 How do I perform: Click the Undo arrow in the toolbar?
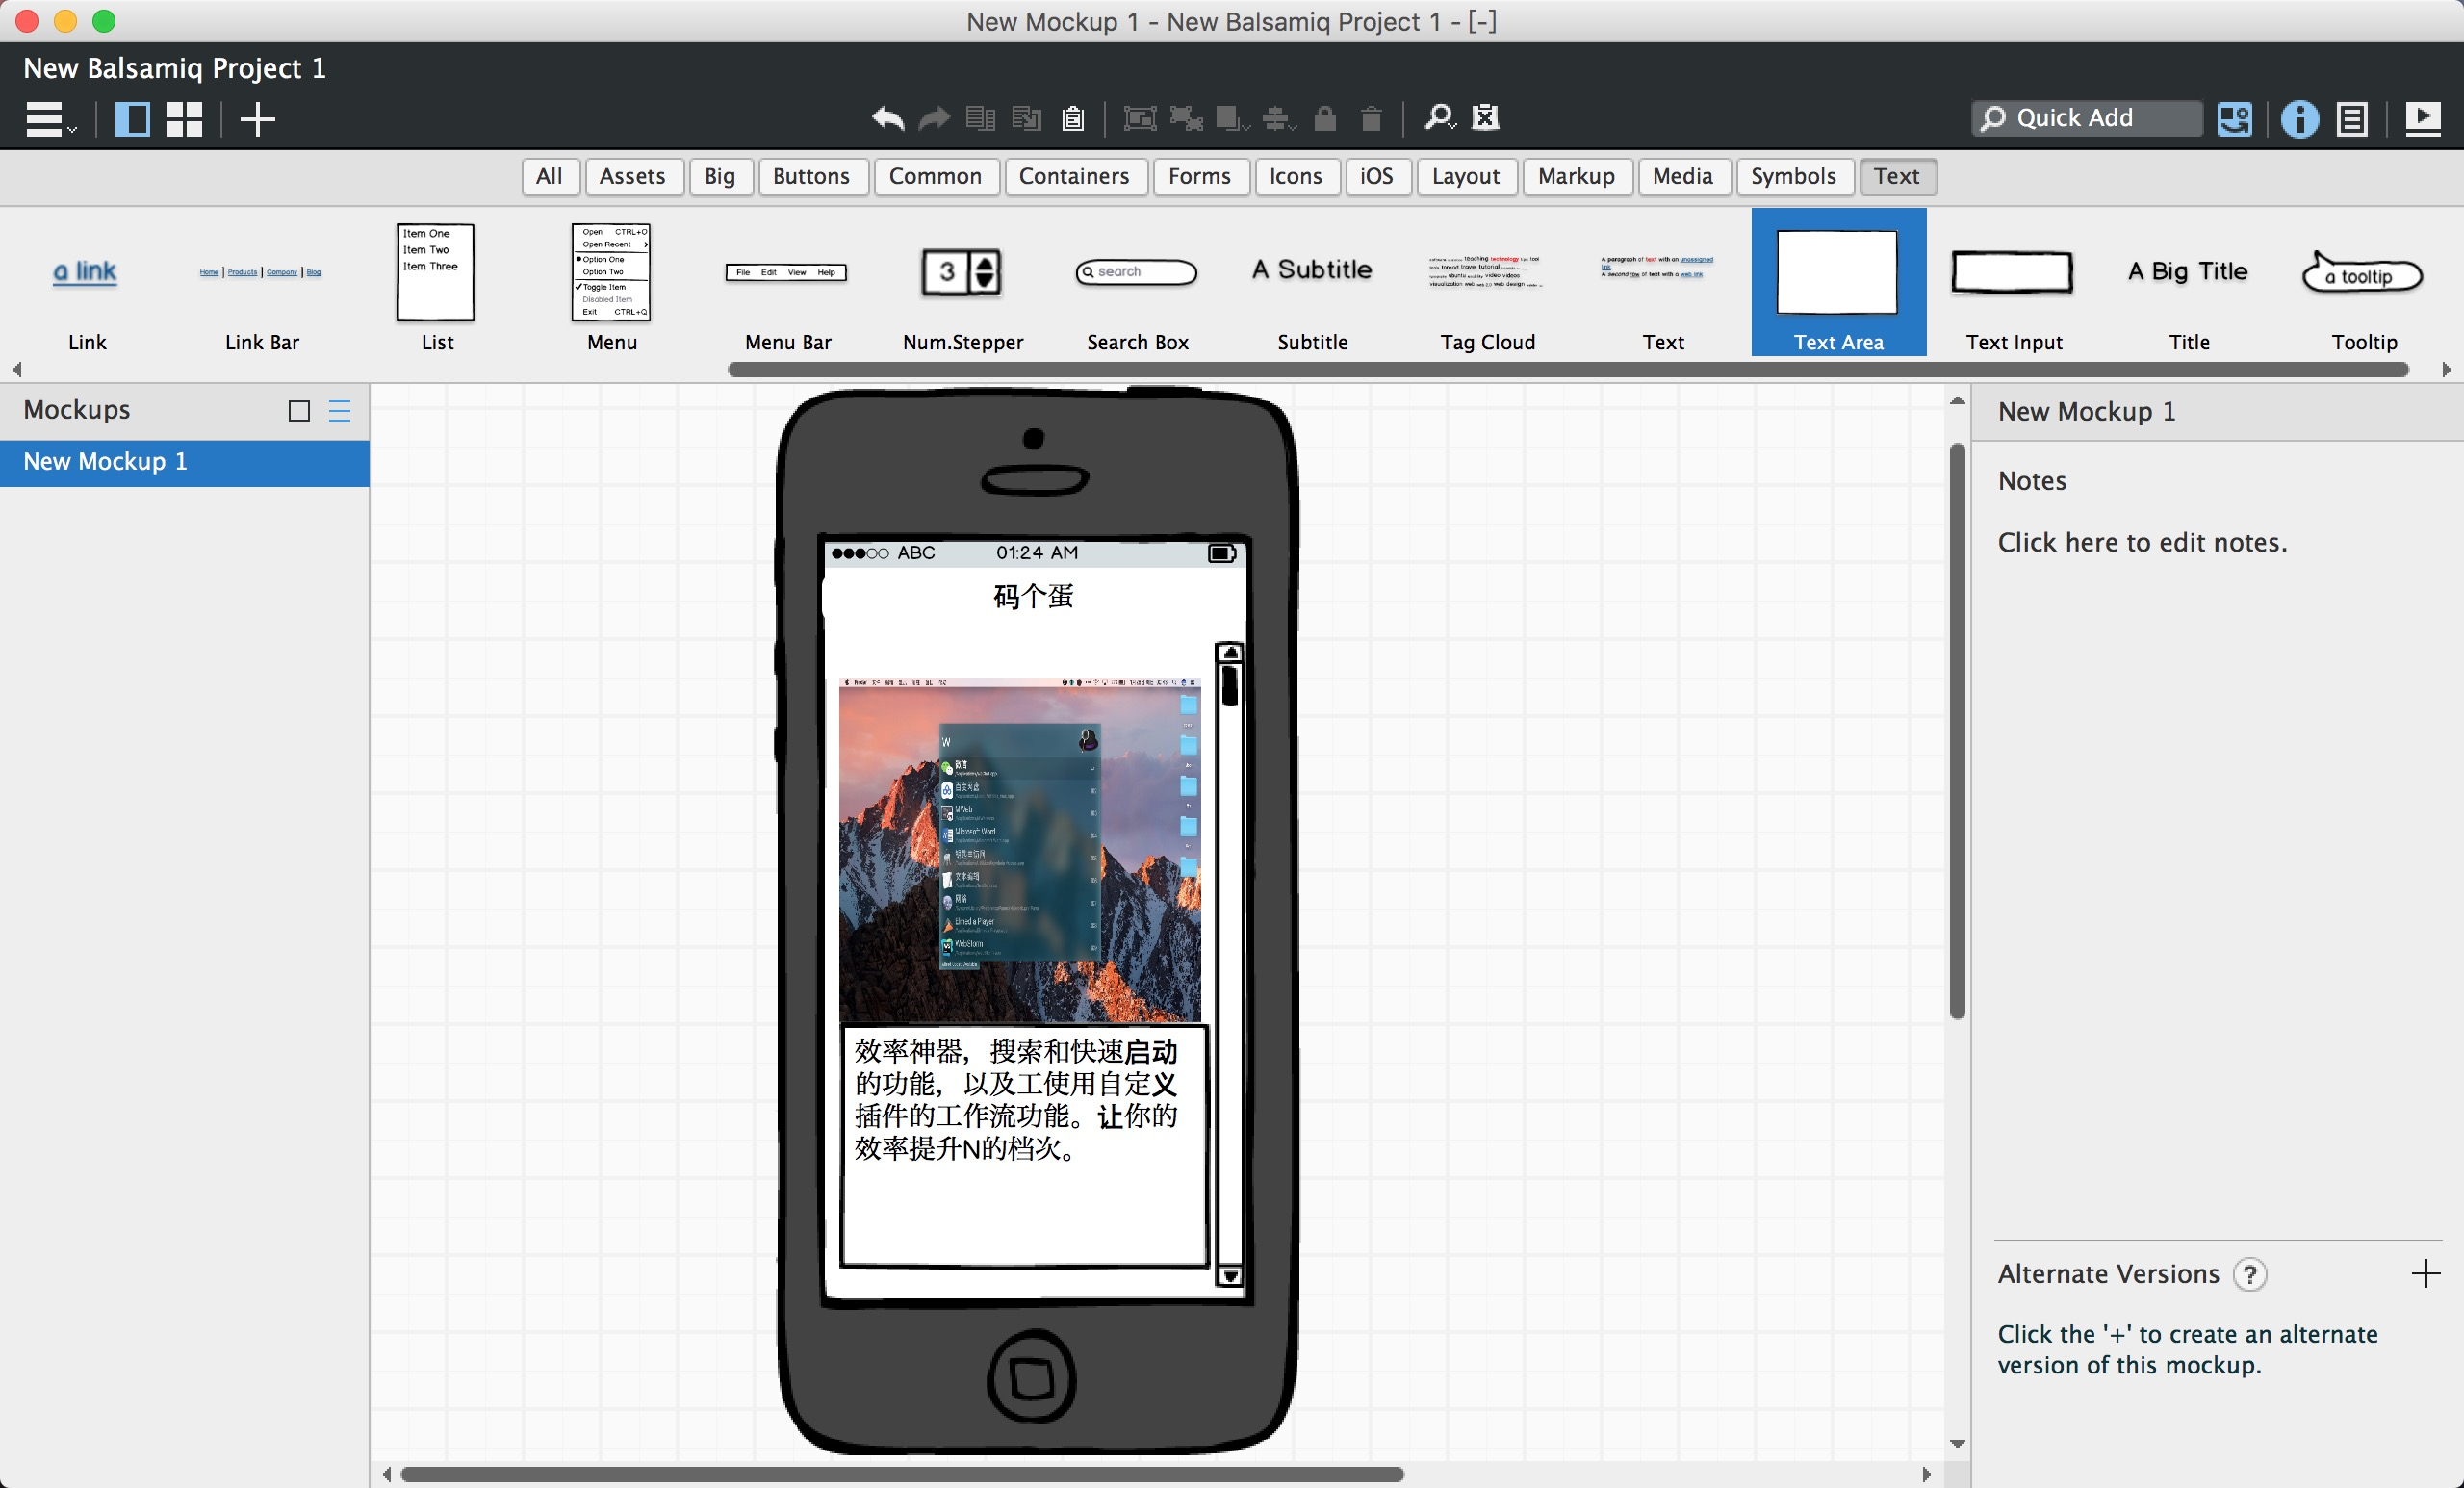886,118
